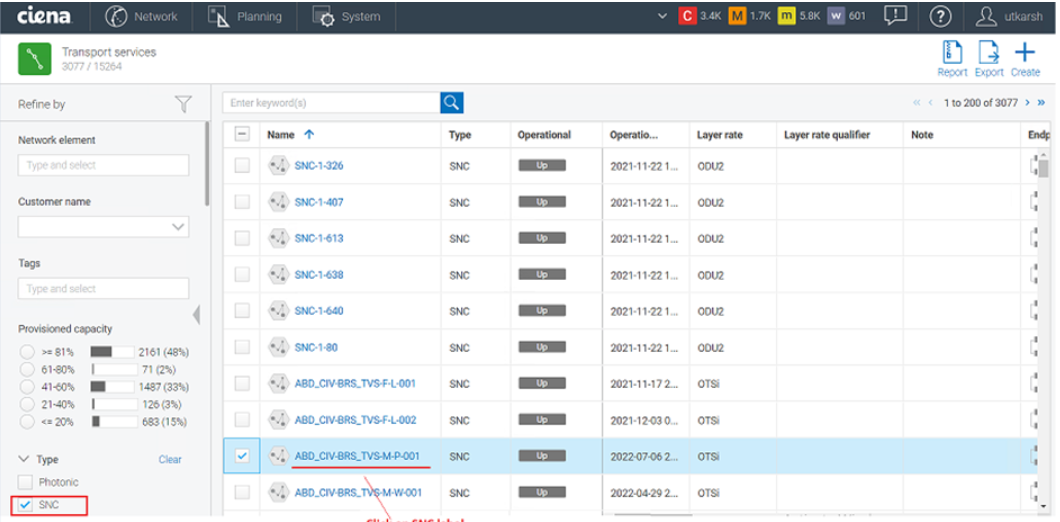
Task: Click the 41-60% capacity bar
Action: (x=112, y=387)
